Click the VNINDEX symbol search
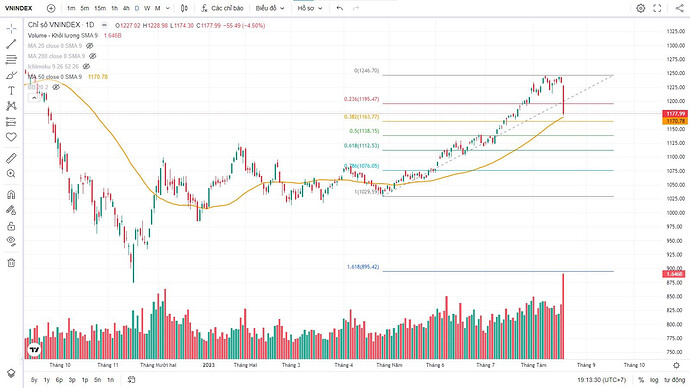 pyautogui.click(x=18, y=8)
